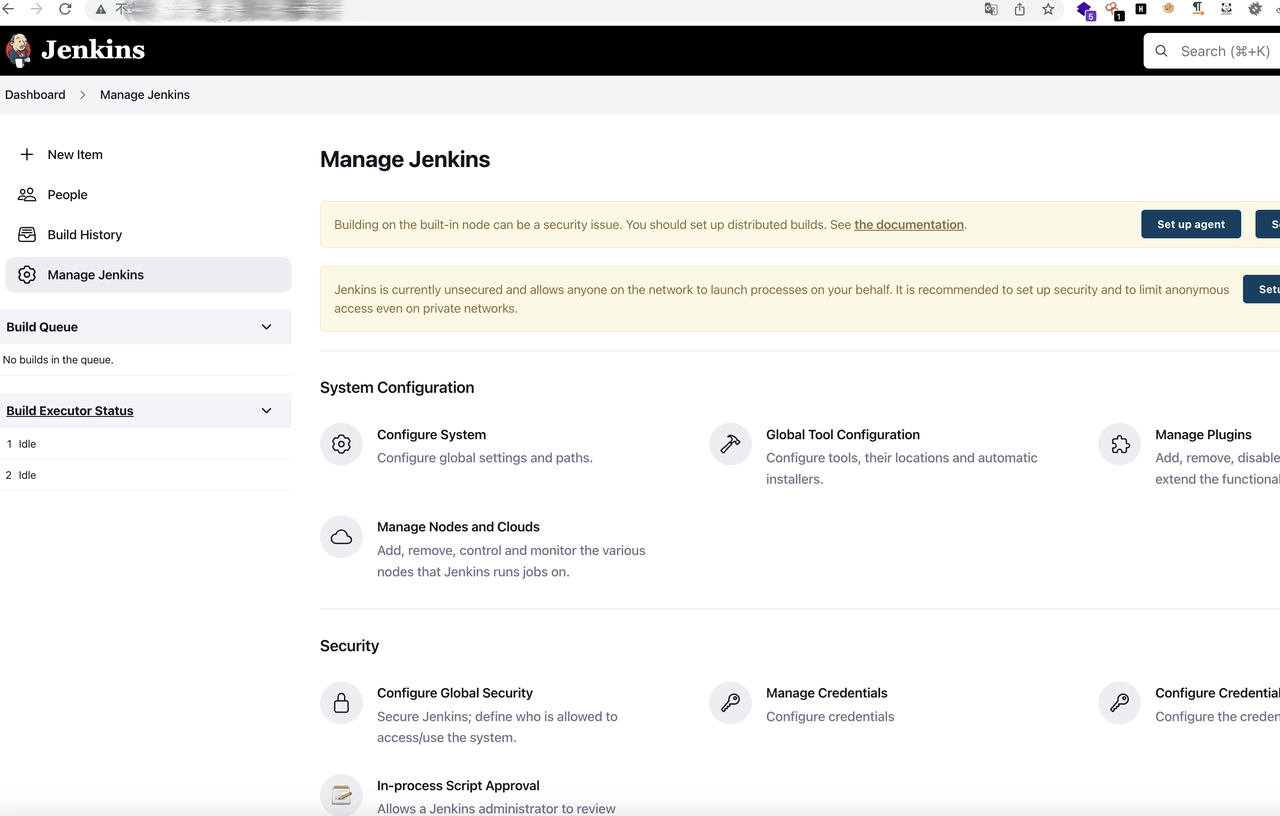Click the Global Tool Configuration hammer icon

[x=730, y=444]
